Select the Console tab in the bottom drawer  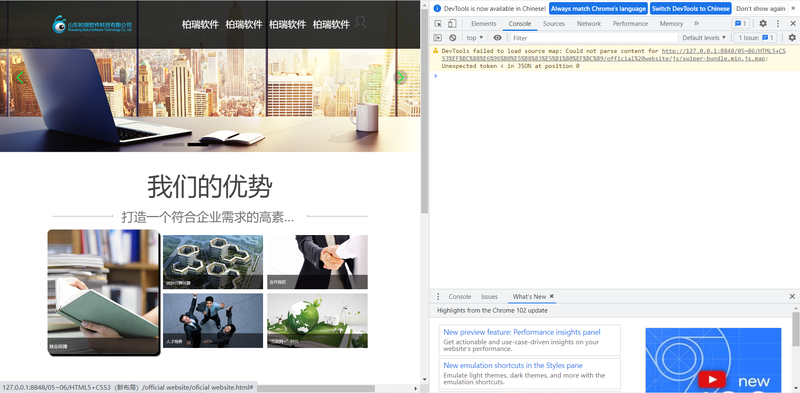click(460, 297)
